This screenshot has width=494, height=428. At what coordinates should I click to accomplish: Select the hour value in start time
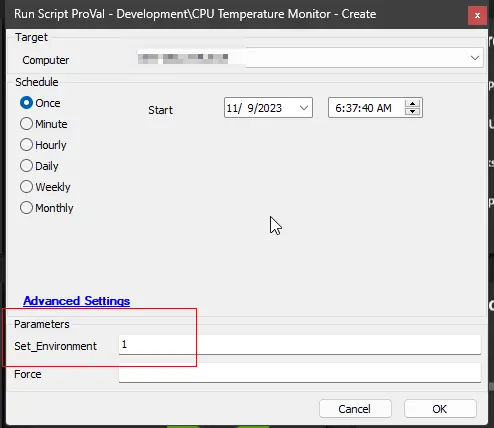pyautogui.click(x=338, y=108)
